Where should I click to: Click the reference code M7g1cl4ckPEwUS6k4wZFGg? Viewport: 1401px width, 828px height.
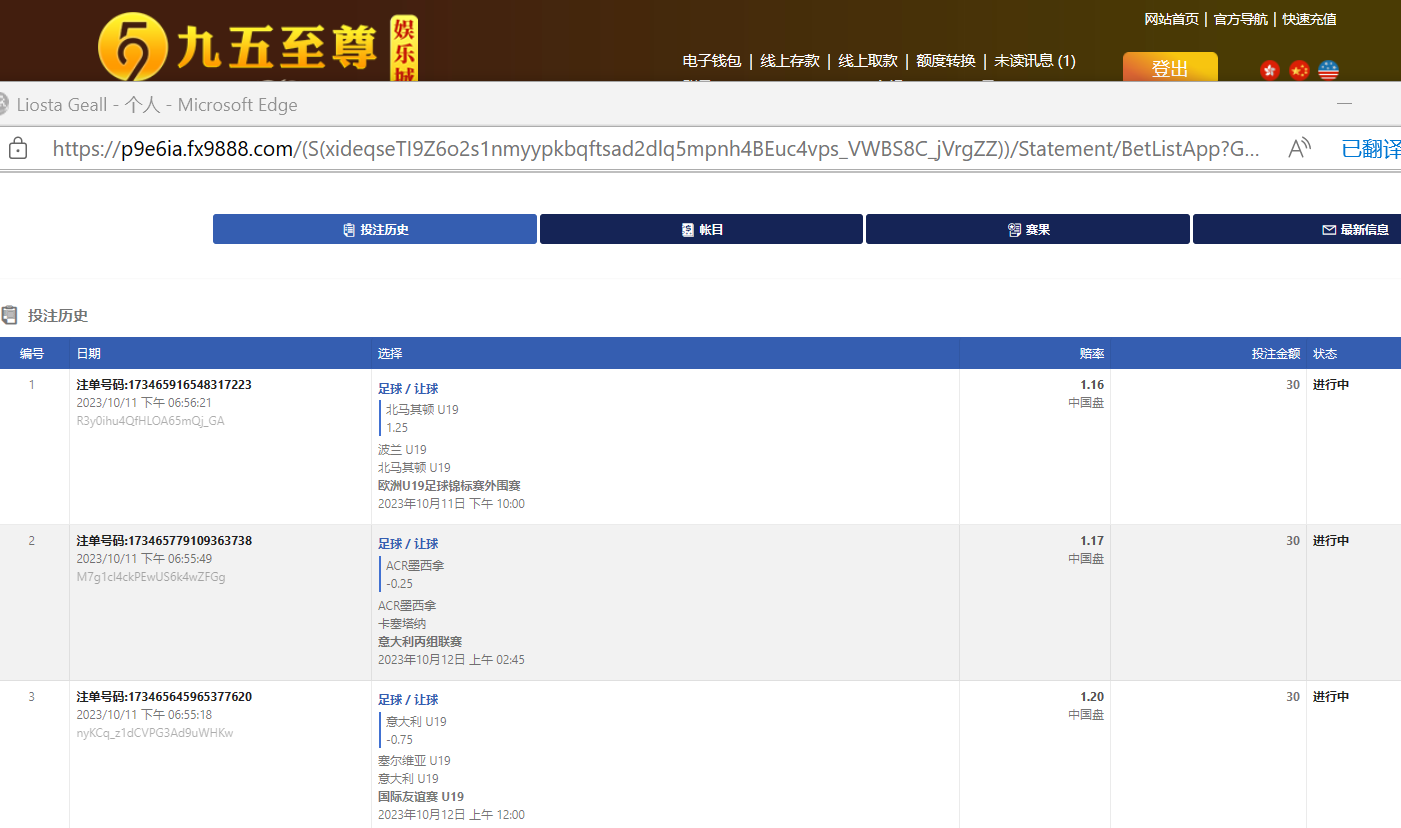tap(151, 577)
